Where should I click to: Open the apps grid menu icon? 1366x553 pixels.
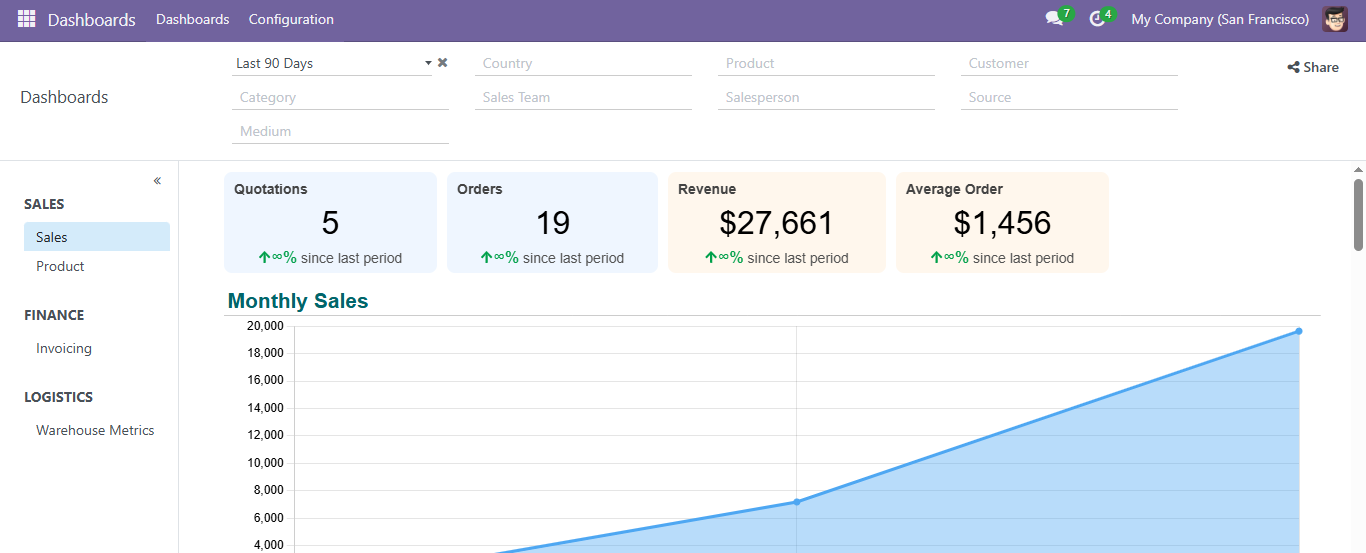click(x=26, y=19)
